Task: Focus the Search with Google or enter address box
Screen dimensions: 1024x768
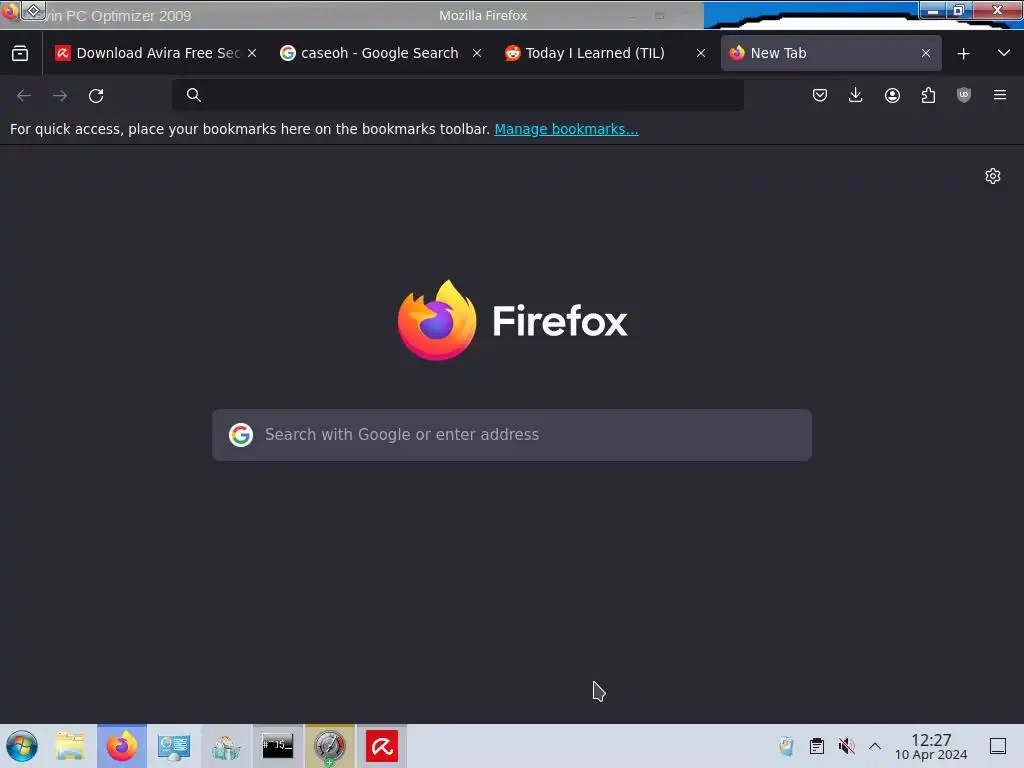Action: pos(512,435)
